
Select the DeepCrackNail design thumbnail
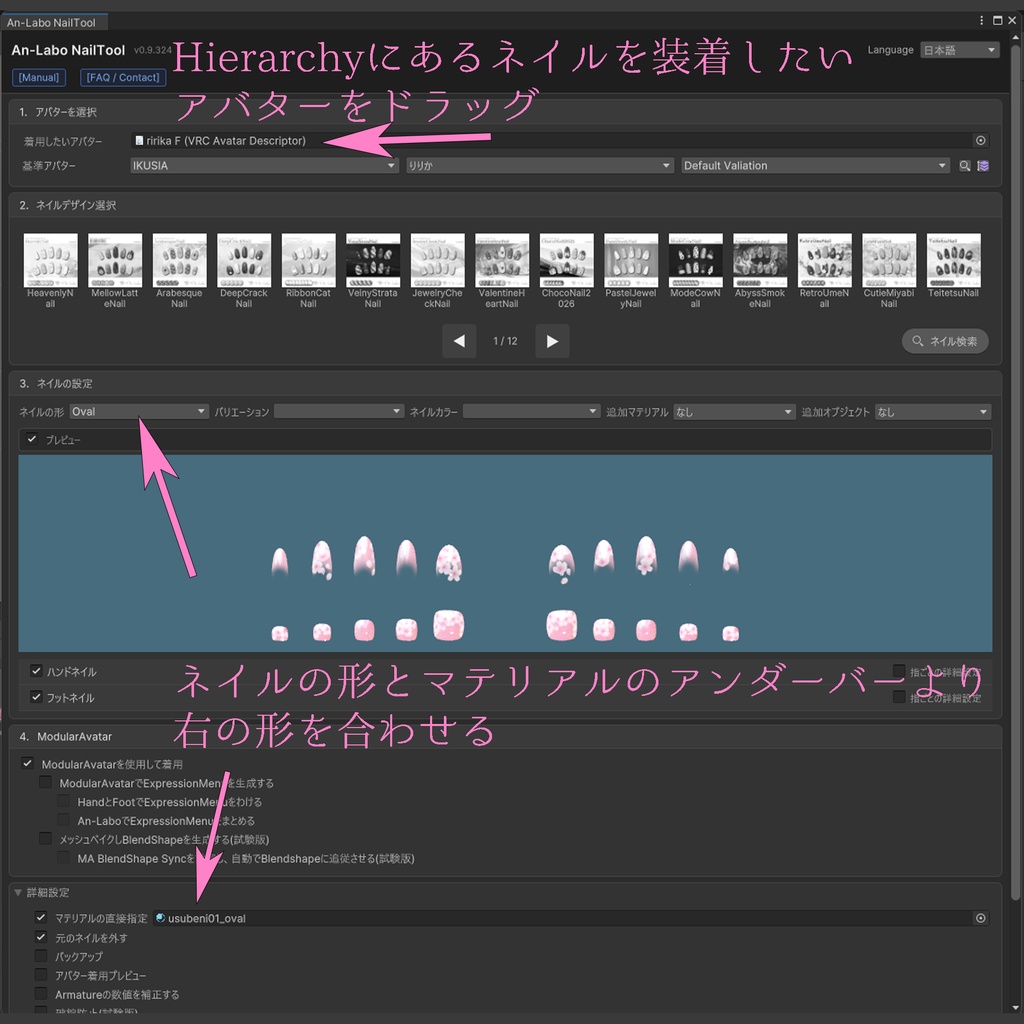(x=244, y=261)
